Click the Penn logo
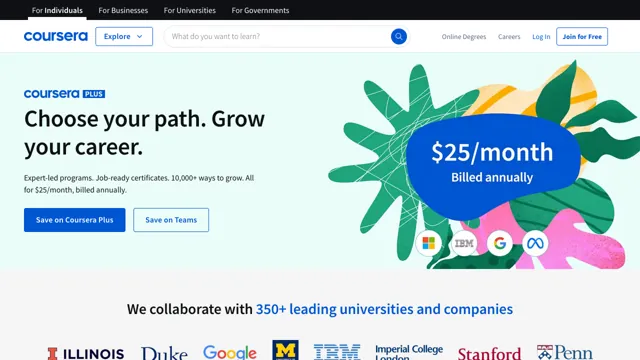 click(564, 353)
